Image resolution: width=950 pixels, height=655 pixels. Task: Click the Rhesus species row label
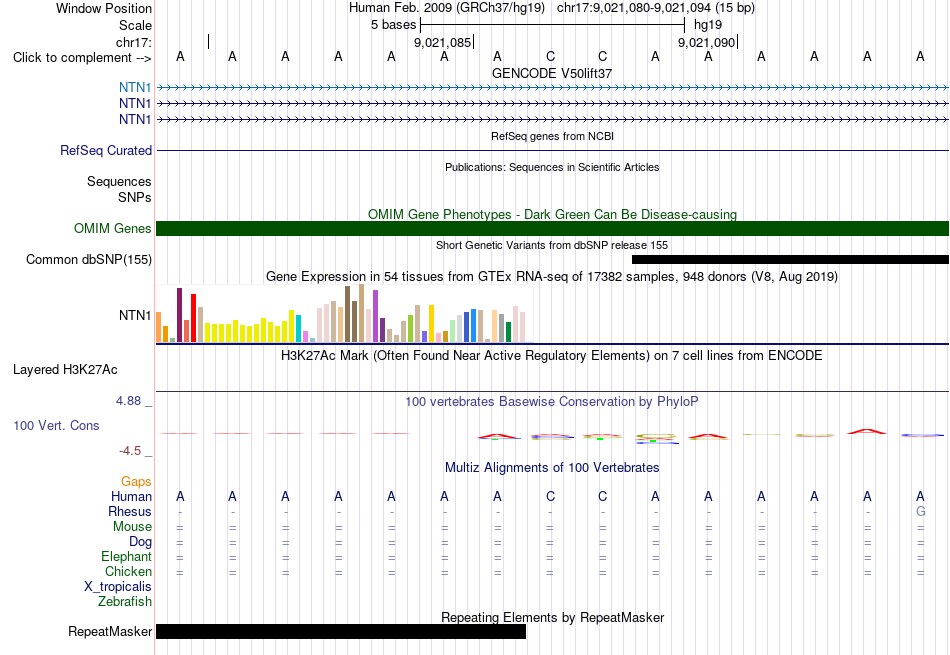130,511
